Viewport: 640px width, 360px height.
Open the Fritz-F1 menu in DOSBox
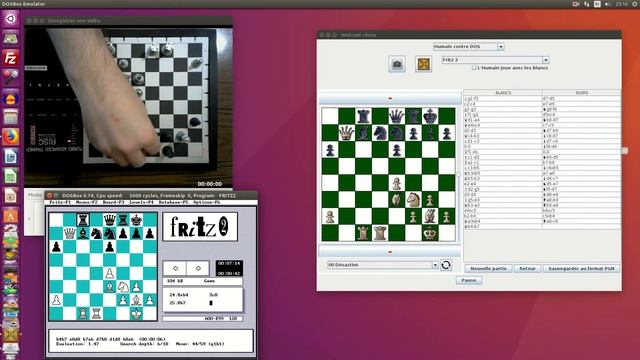click(60, 202)
